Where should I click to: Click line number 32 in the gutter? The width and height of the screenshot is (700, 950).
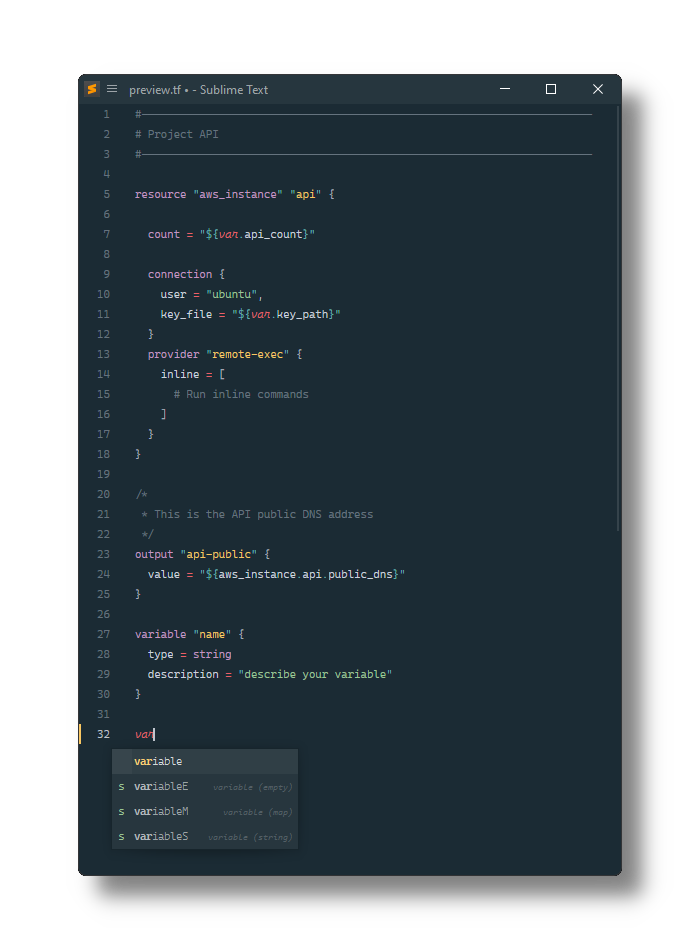(104, 734)
